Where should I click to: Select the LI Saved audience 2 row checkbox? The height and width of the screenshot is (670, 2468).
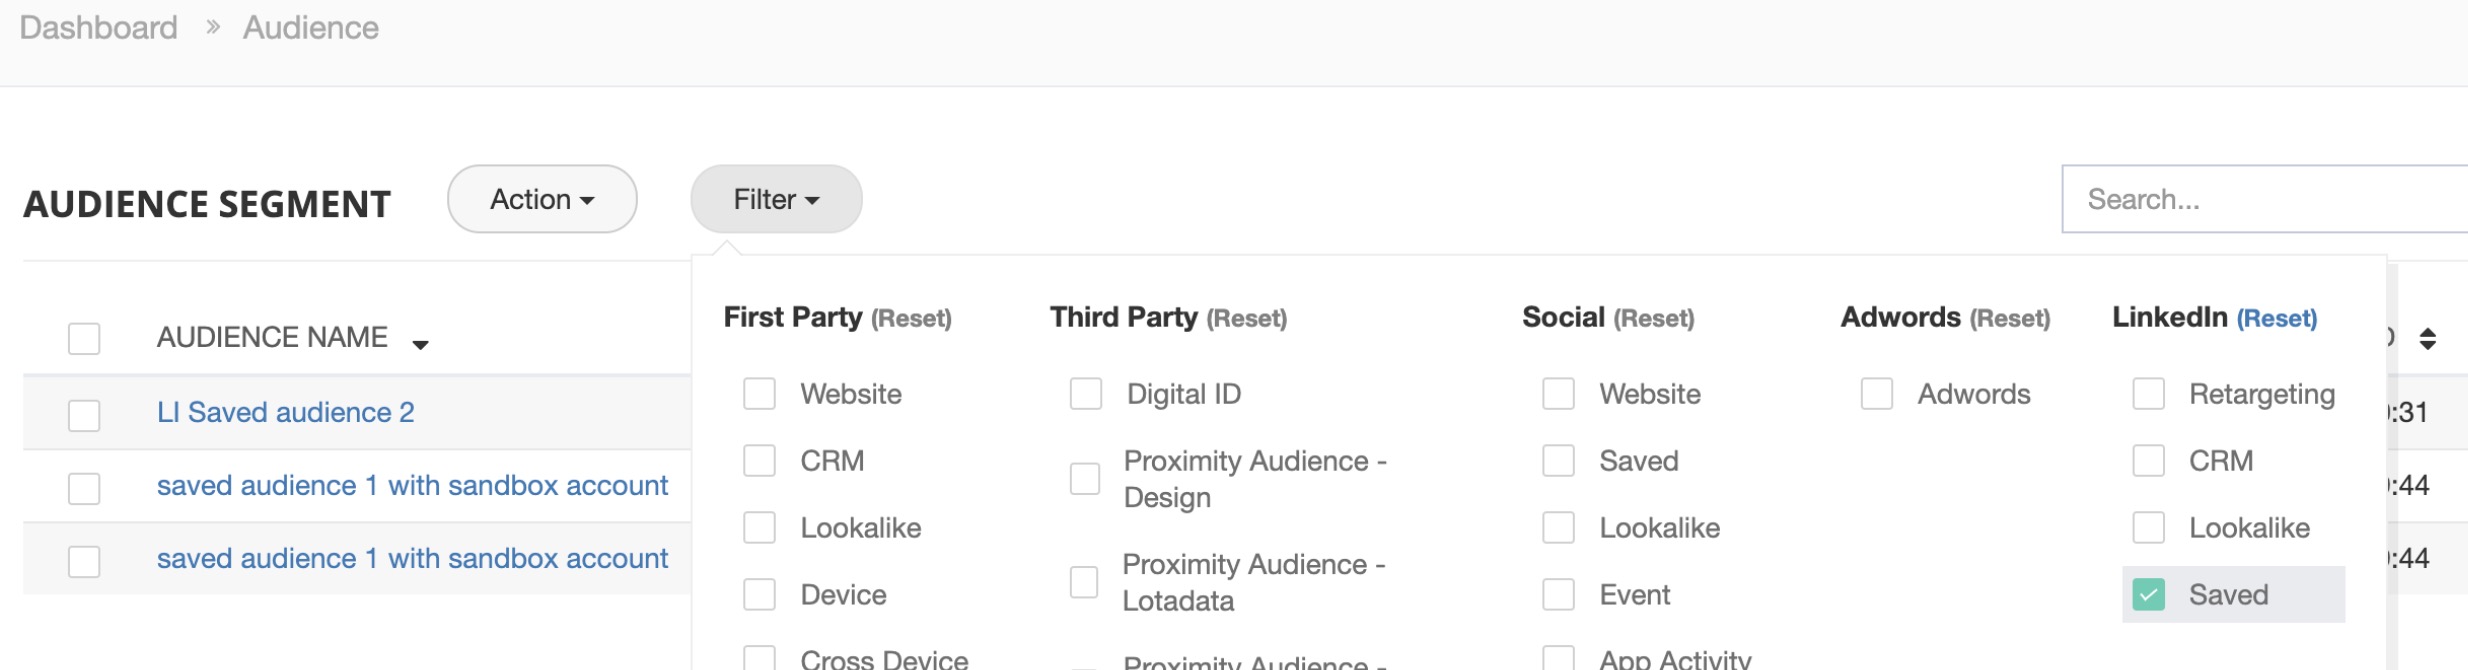pos(84,414)
